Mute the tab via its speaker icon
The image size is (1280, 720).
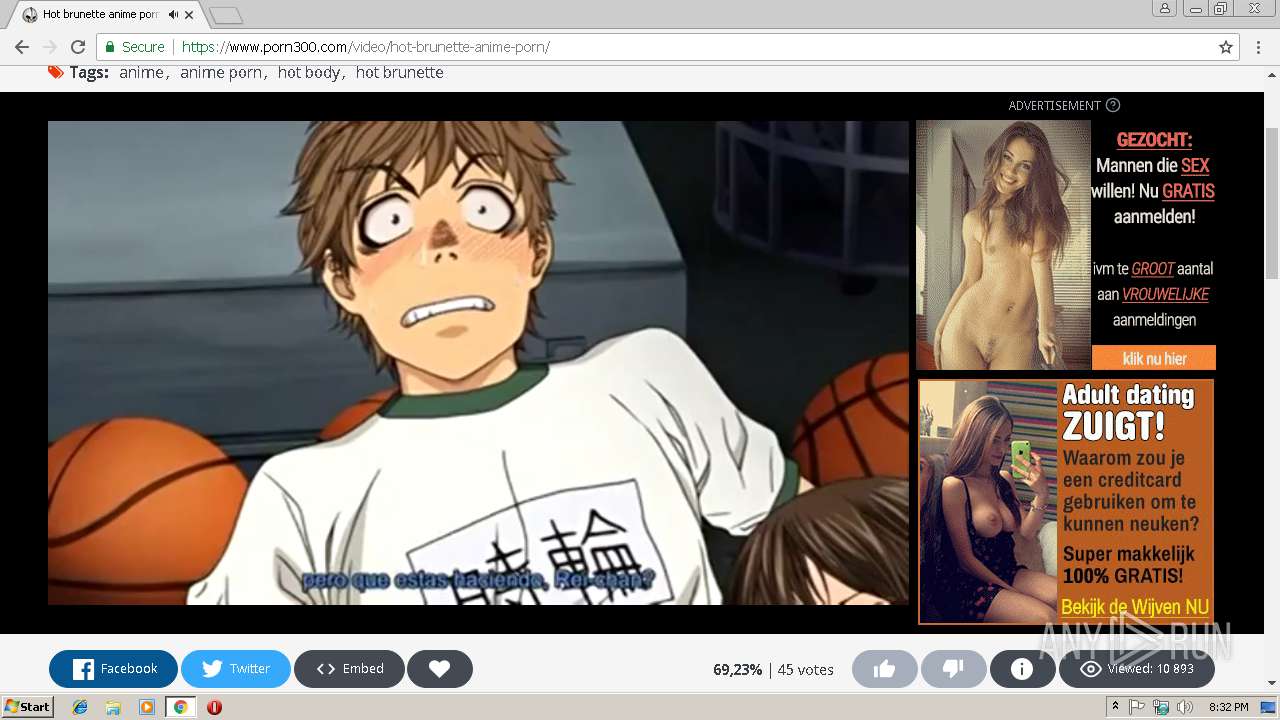(x=173, y=15)
